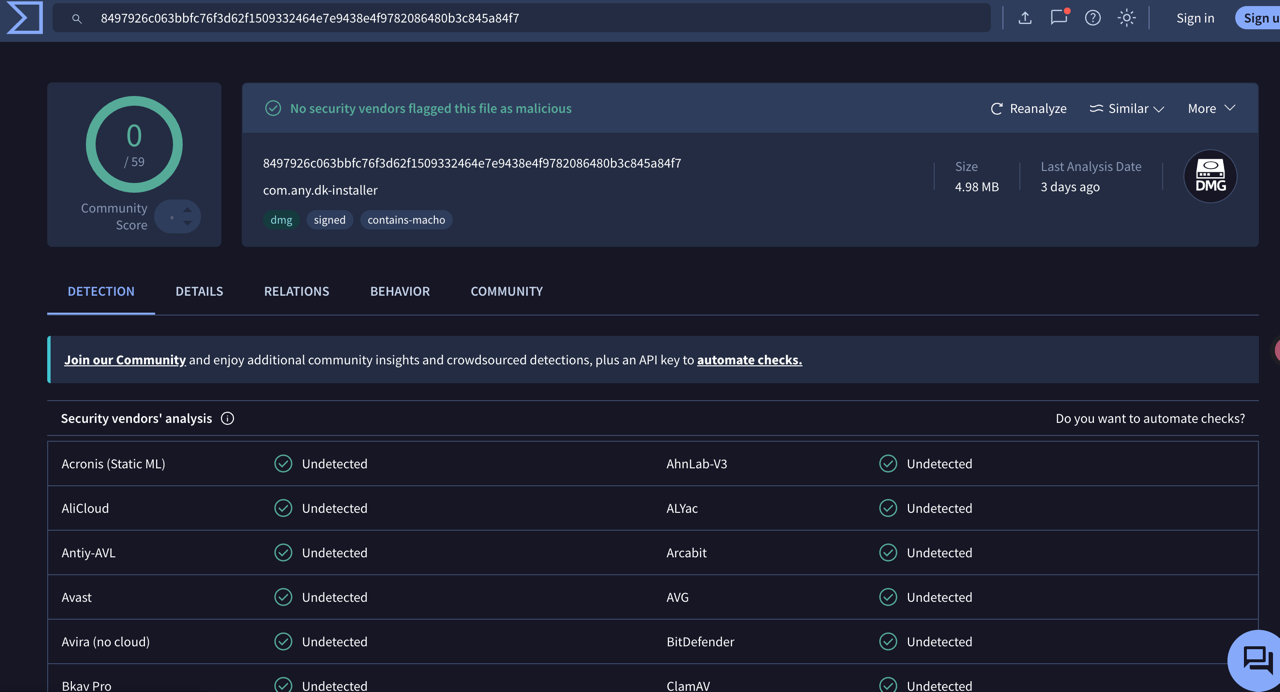Viewport: 1280px width, 692px height.
Task: Switch to the DETECTION tab
Action: pos(101,291)
